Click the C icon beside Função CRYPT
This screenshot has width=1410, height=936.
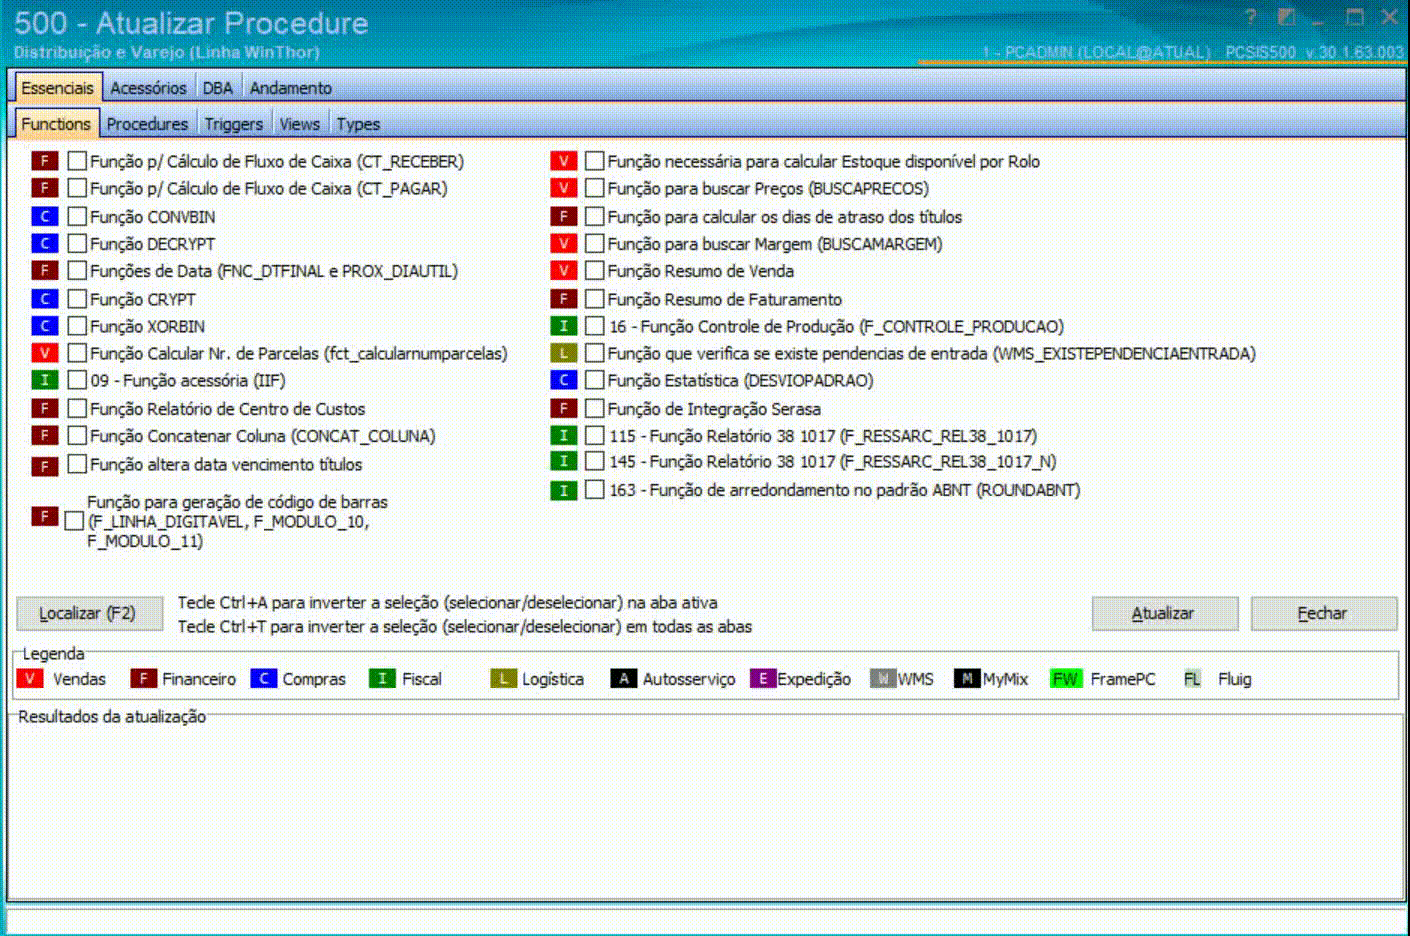coord(44,298)
